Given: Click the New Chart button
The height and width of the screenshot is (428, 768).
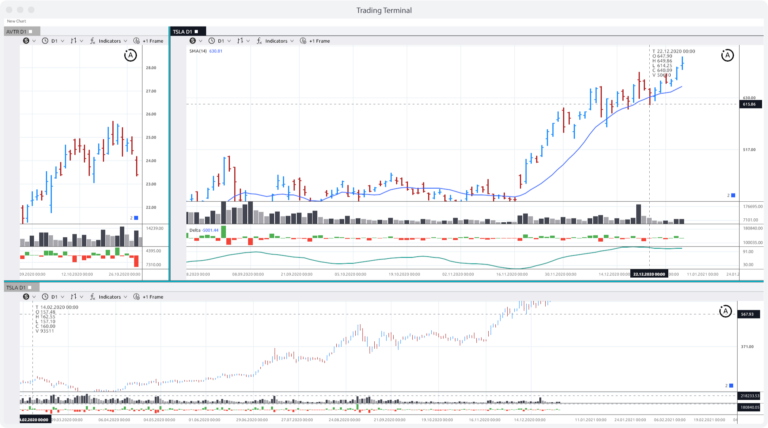Looking at the screenshot, I should 16,22.
